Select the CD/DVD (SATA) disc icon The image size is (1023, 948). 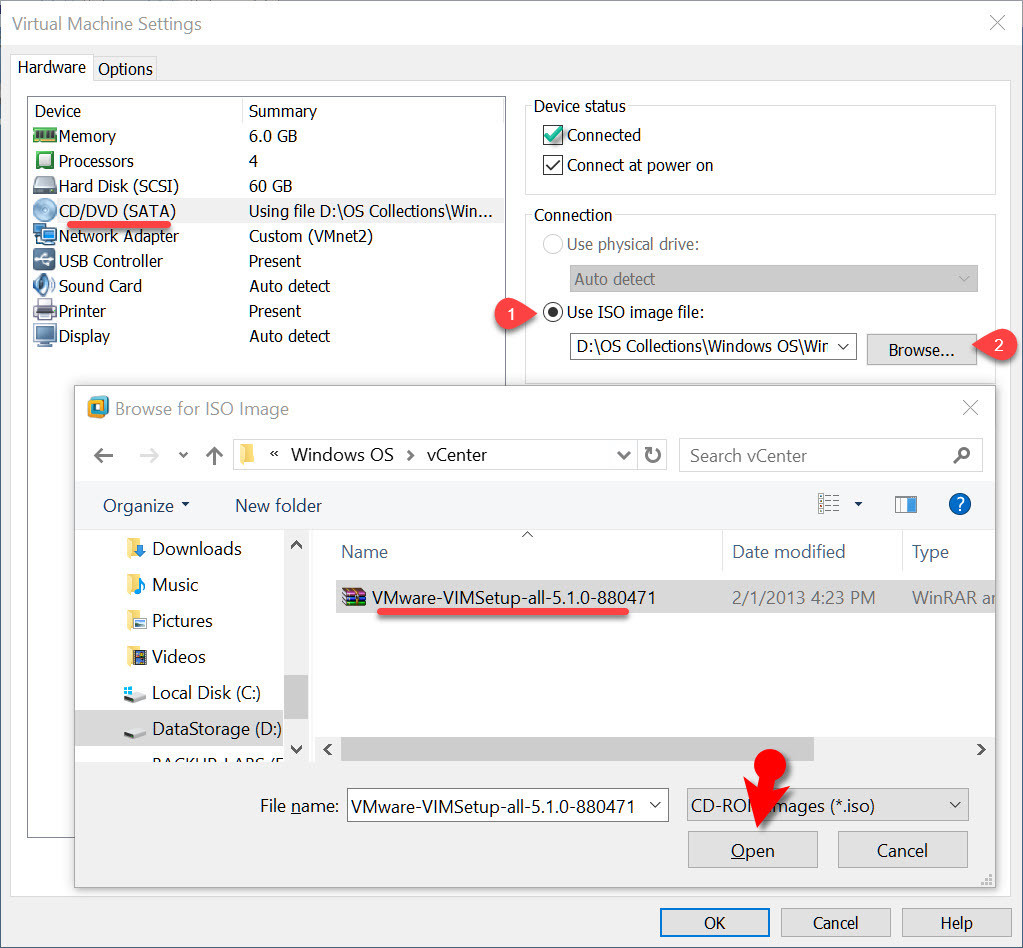pos(44,211)
